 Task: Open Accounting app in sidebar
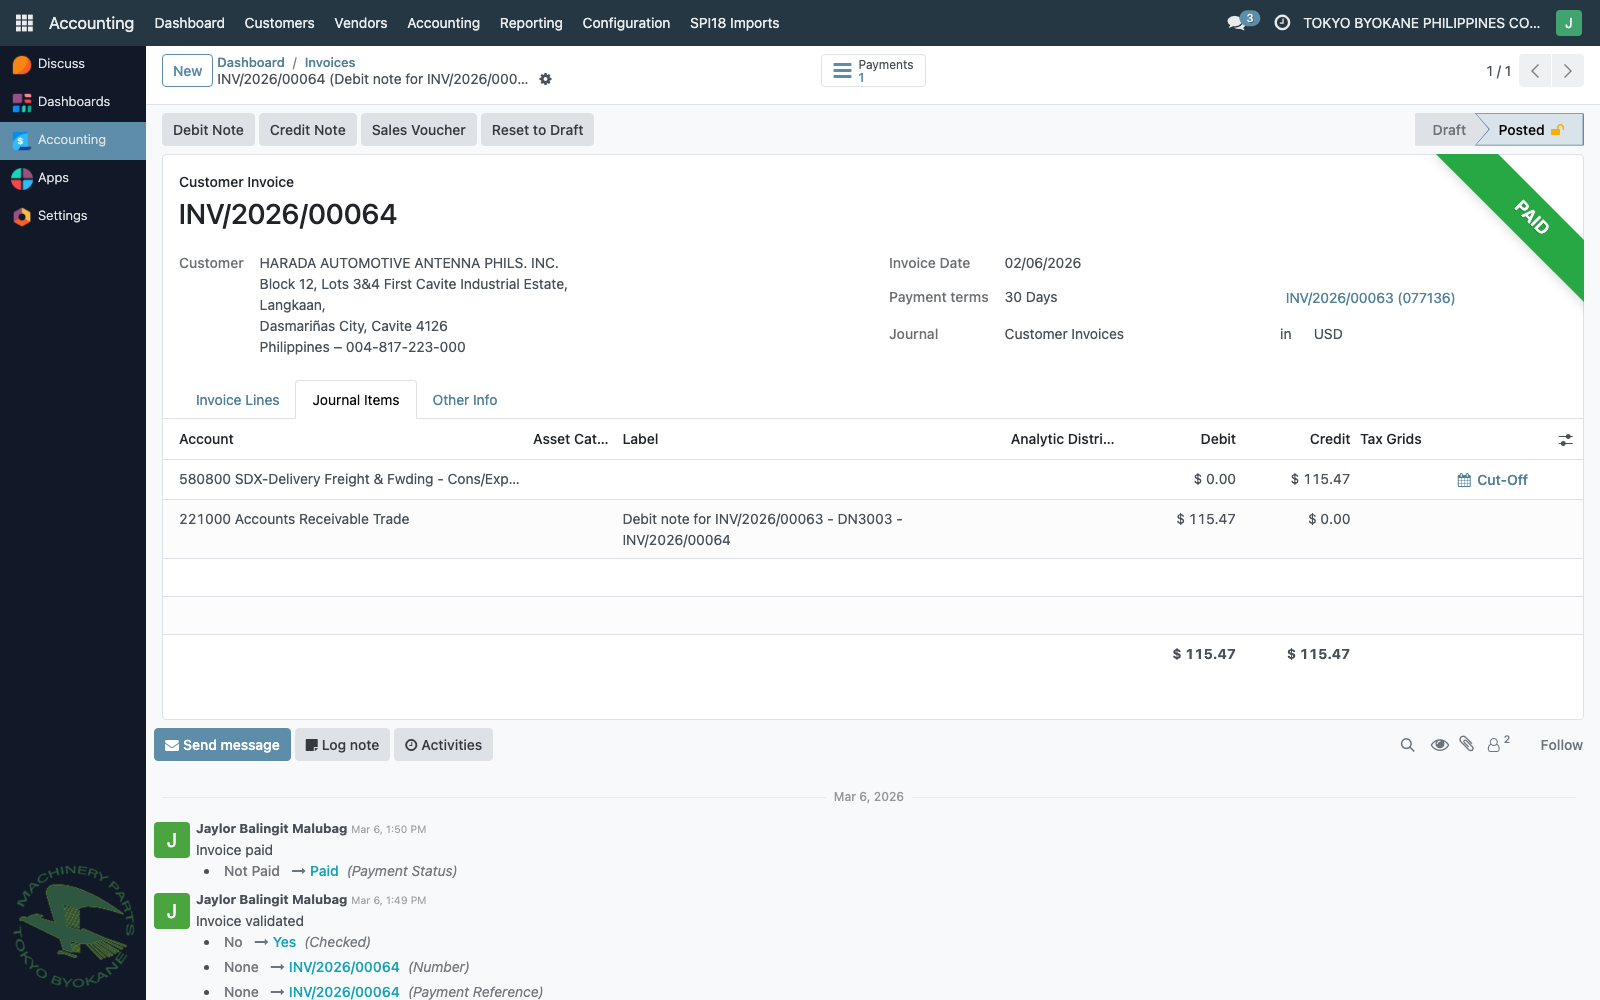(x=73, y=140)
